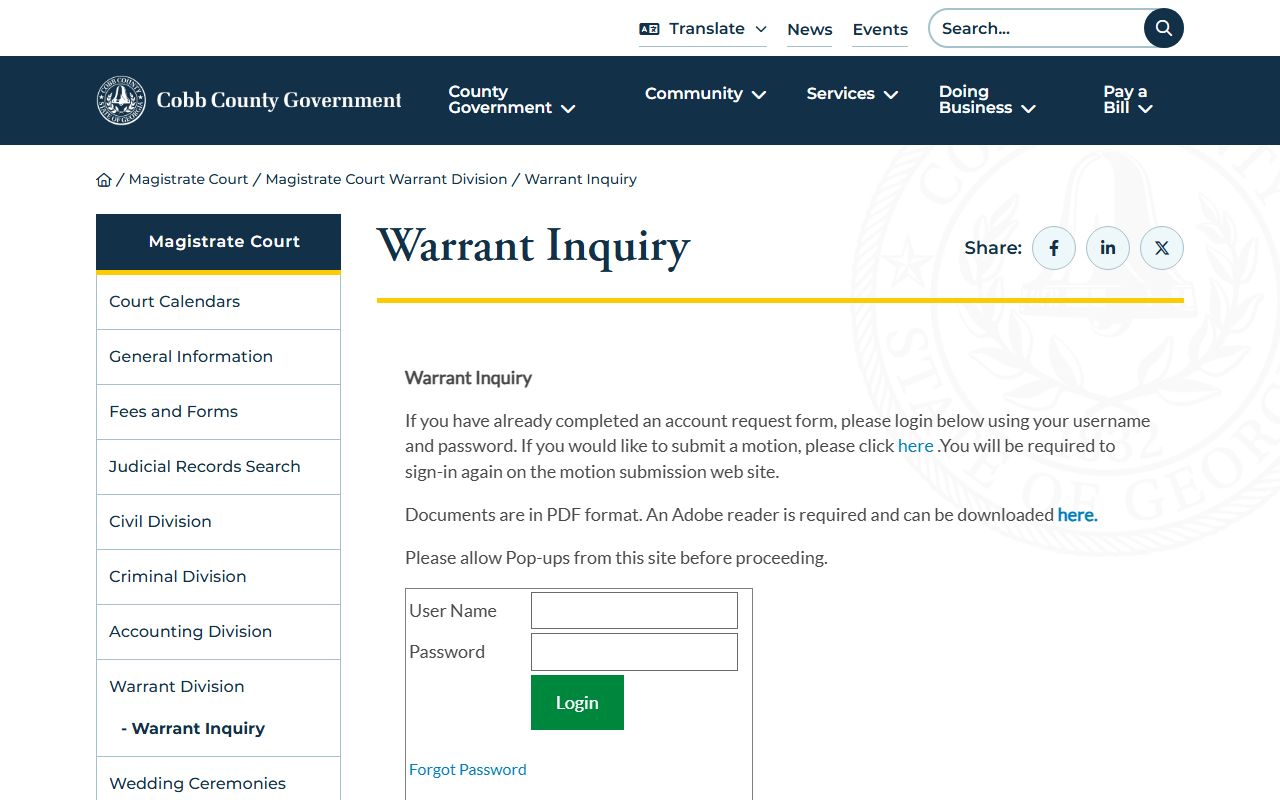
Task: Open Judicial Records Search in sidebar
Action: (218, 467)
